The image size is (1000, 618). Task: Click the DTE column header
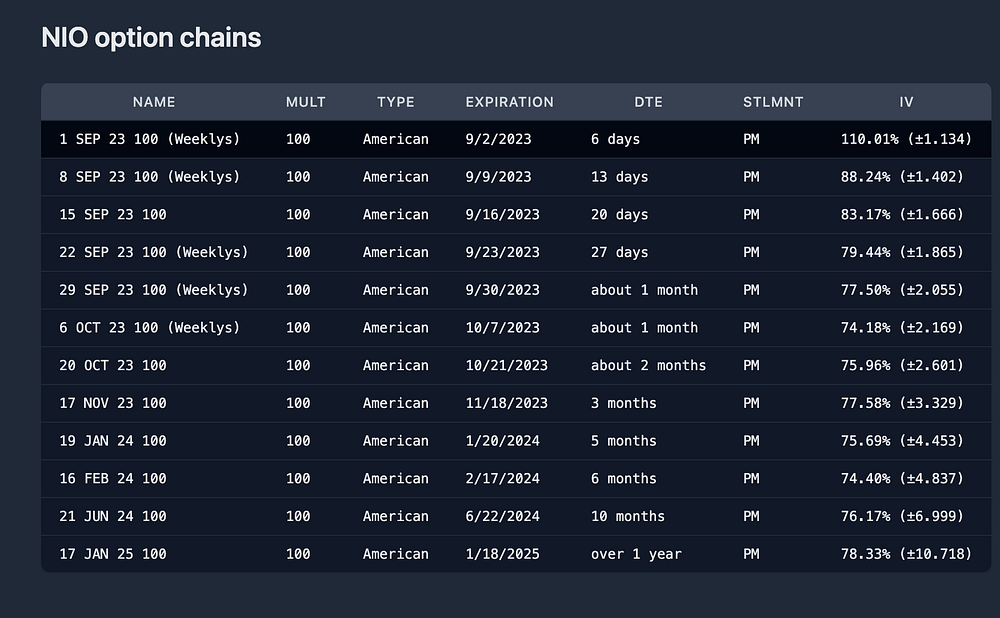[x=648, y=102]
